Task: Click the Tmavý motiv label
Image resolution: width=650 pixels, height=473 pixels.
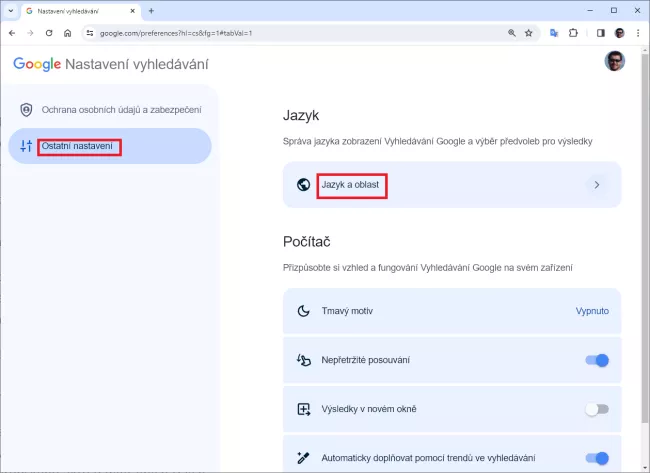Action: pos(347,311)
